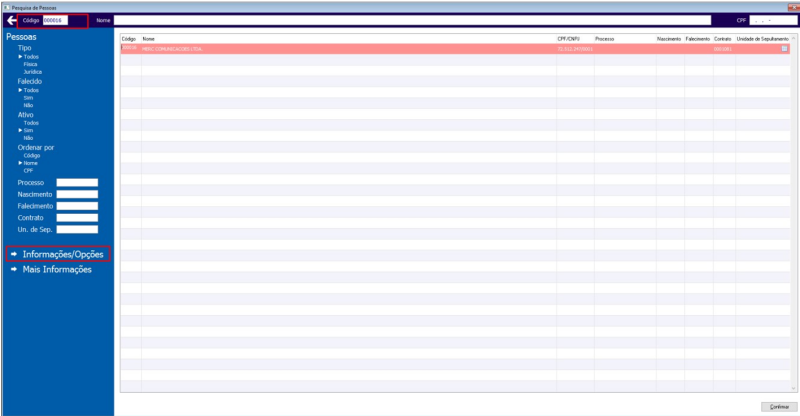
Task: Open the Informações/Opções link
Action: [63, 254]
